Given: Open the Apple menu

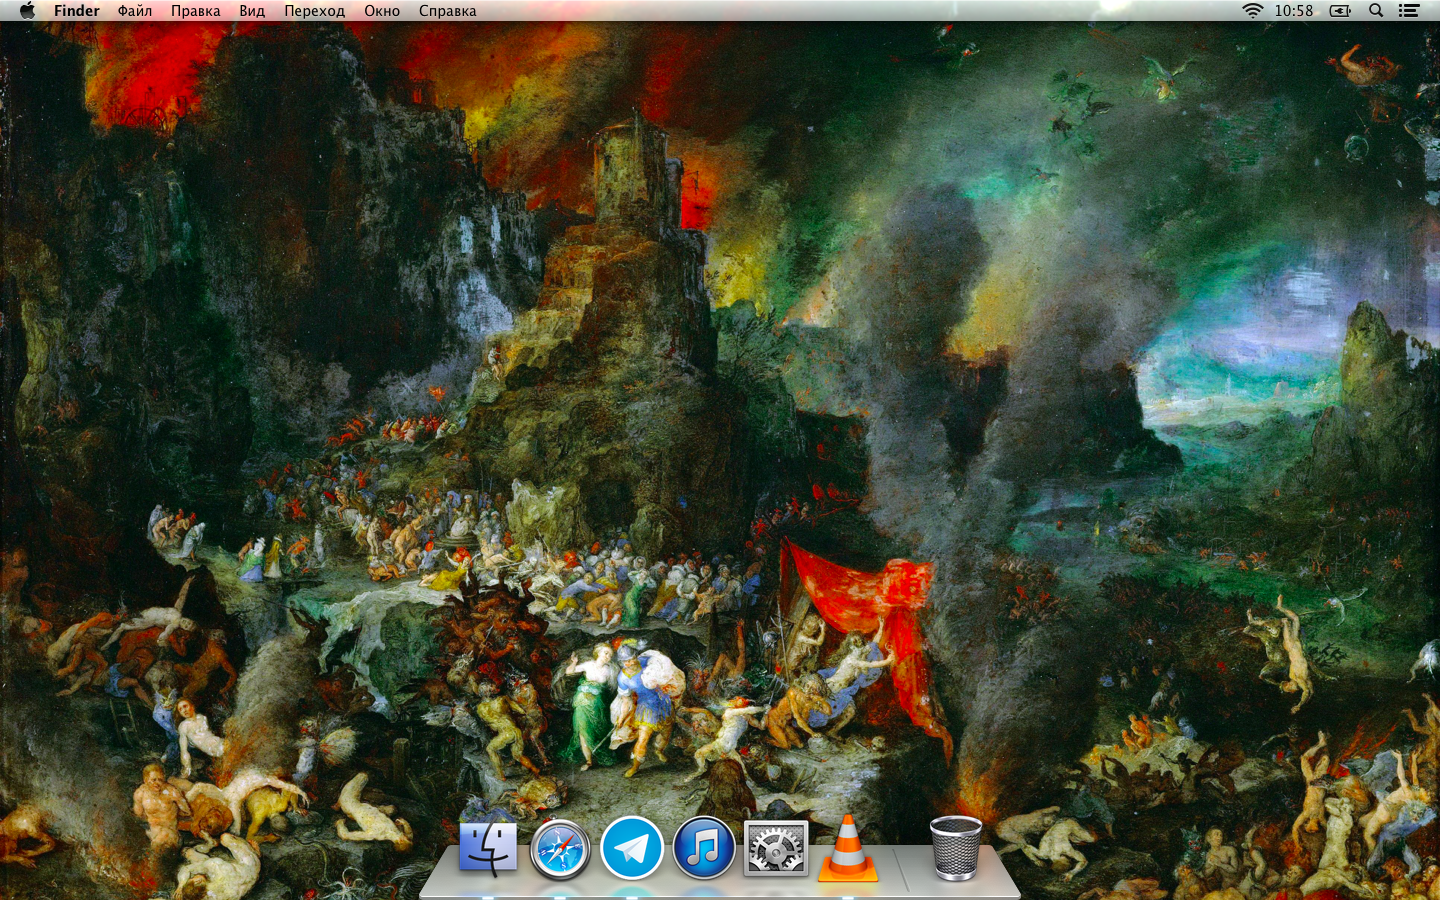Looking at the screenshot, I should tap(27, 11).
